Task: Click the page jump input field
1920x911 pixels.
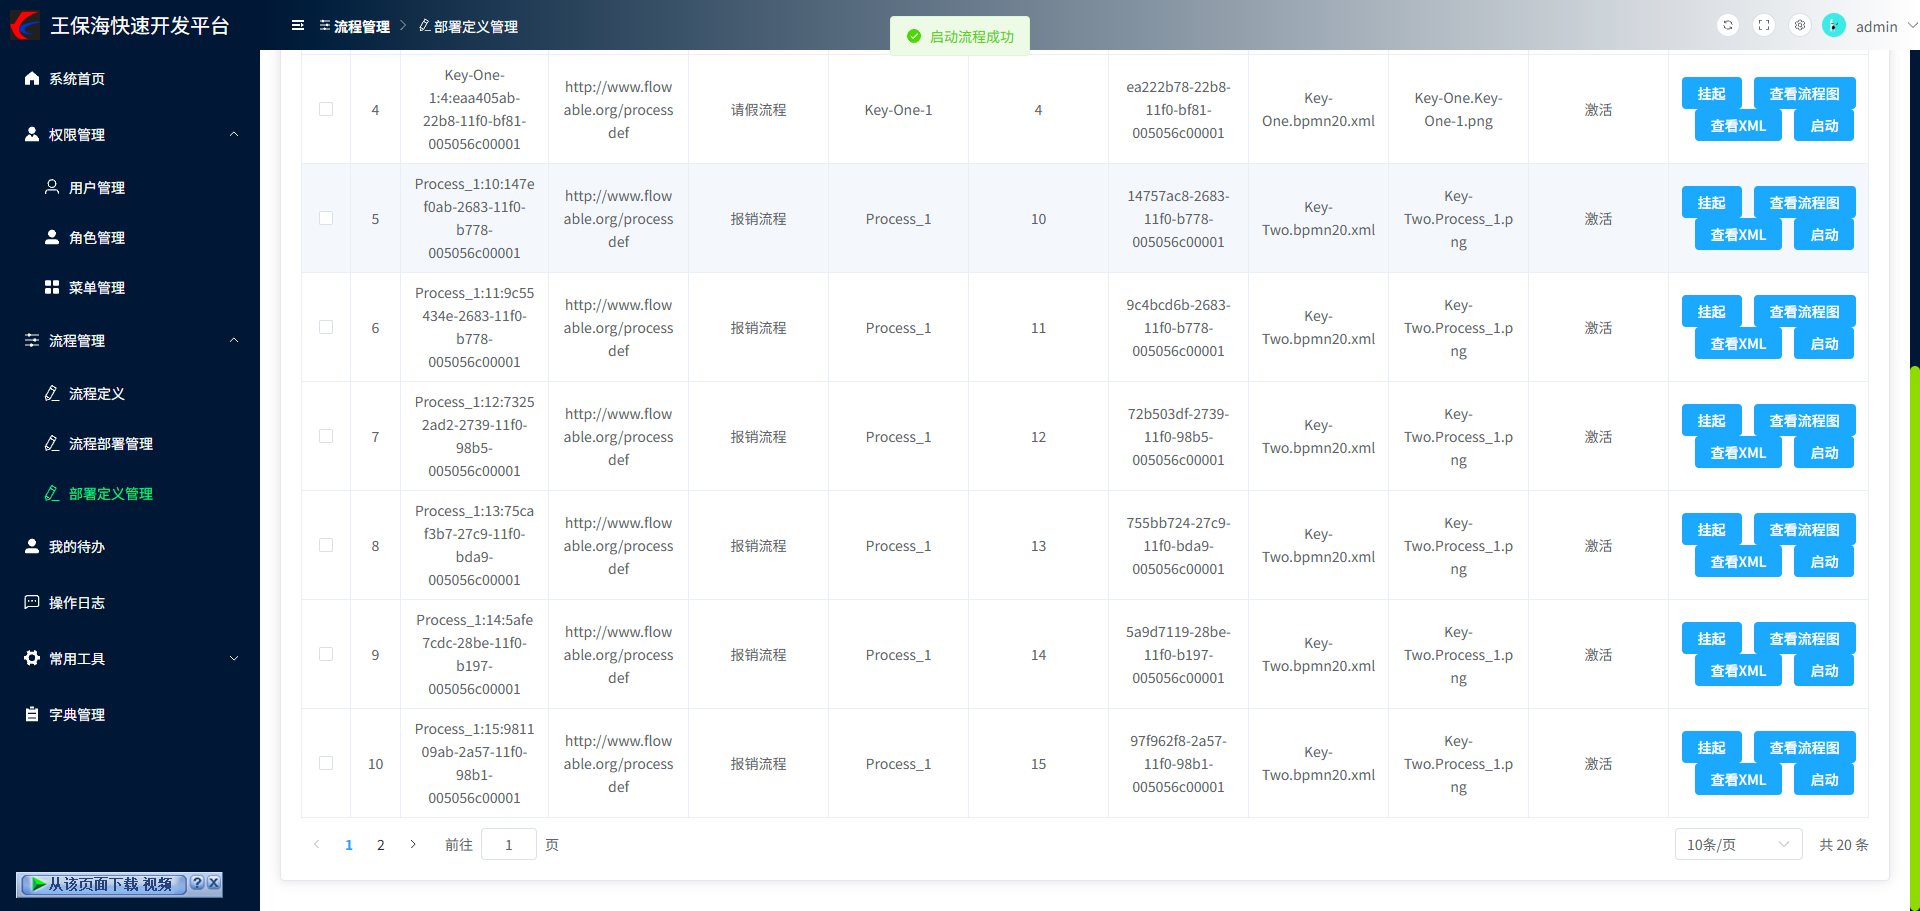Action: 508,845
